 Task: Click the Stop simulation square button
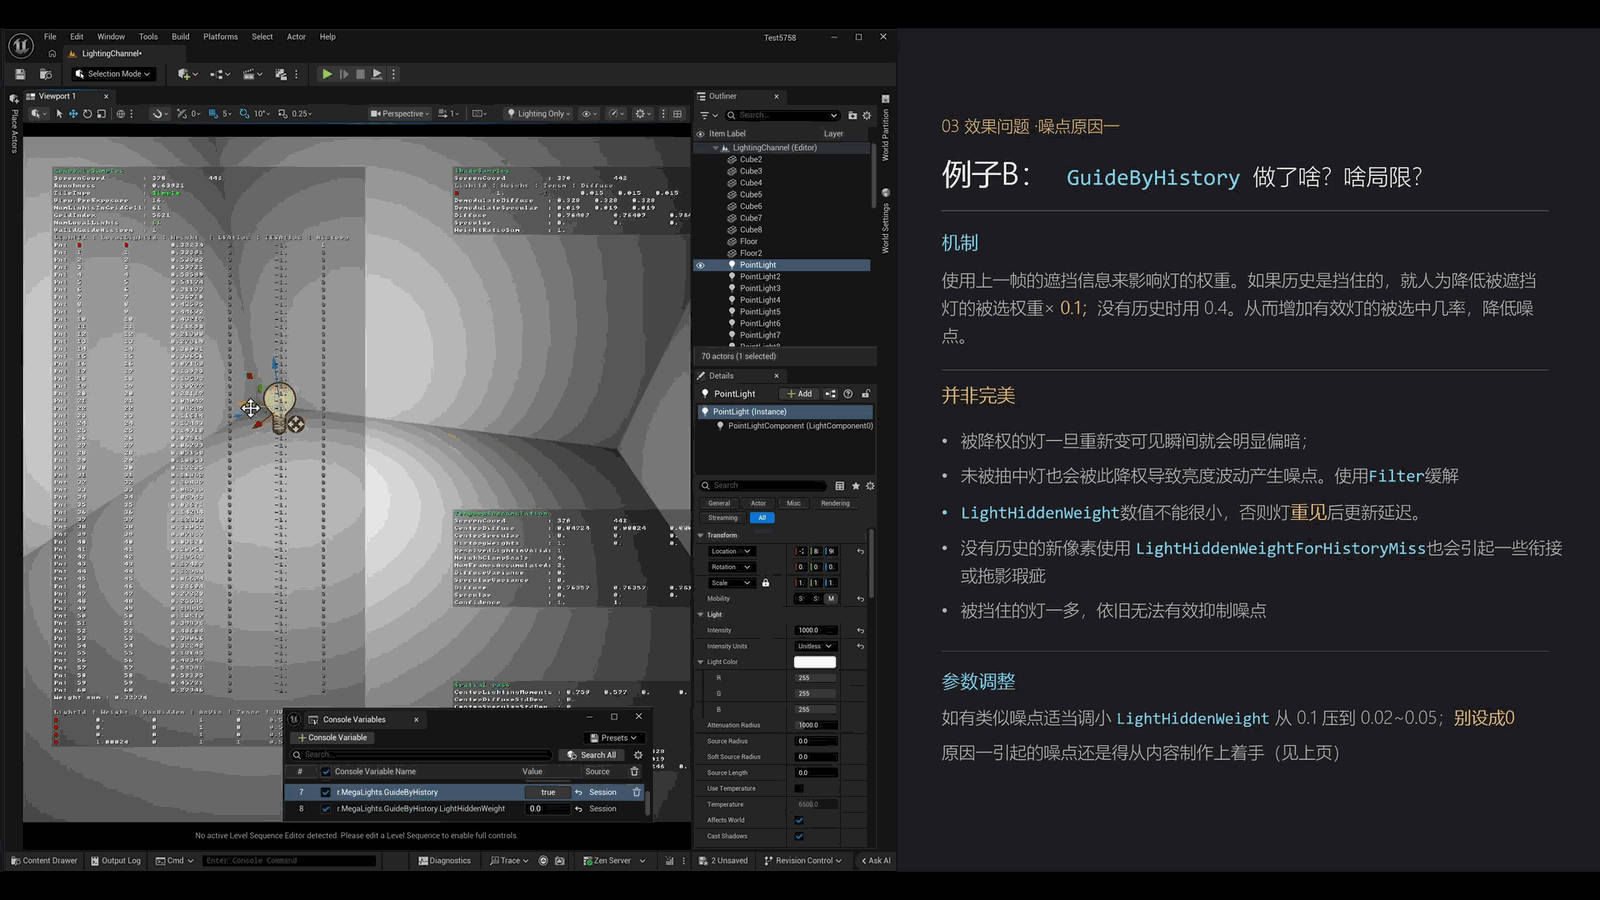tap(360, 74)
